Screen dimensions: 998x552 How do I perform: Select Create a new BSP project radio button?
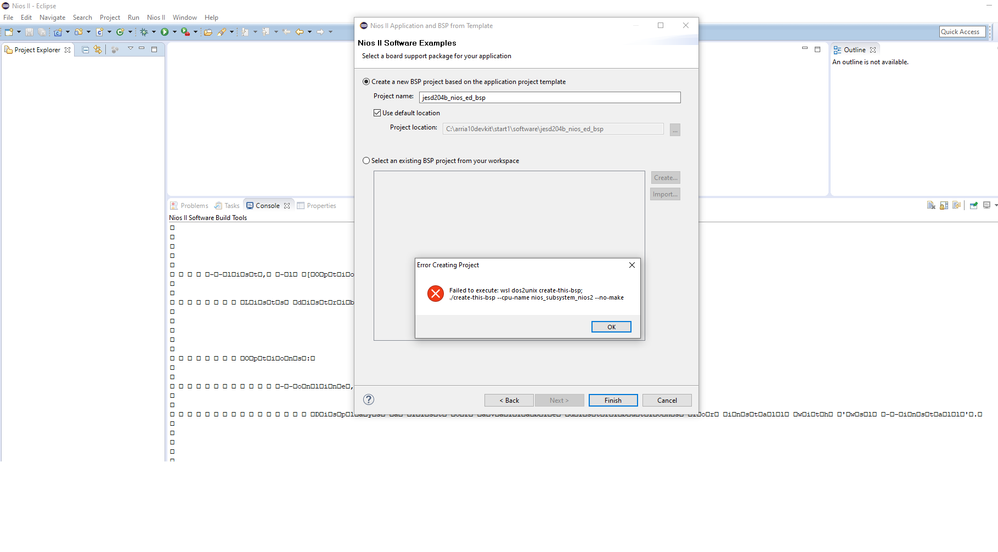[366, 81]
